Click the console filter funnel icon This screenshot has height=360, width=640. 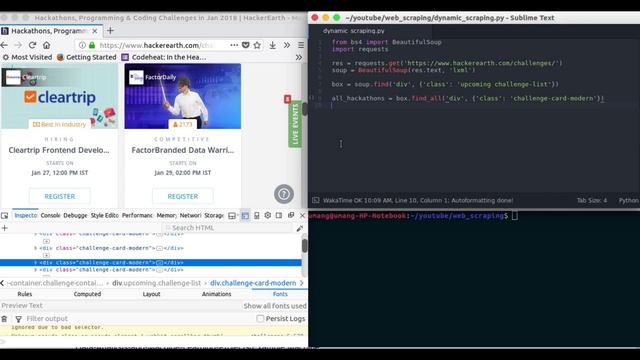[x=18, y=319]
